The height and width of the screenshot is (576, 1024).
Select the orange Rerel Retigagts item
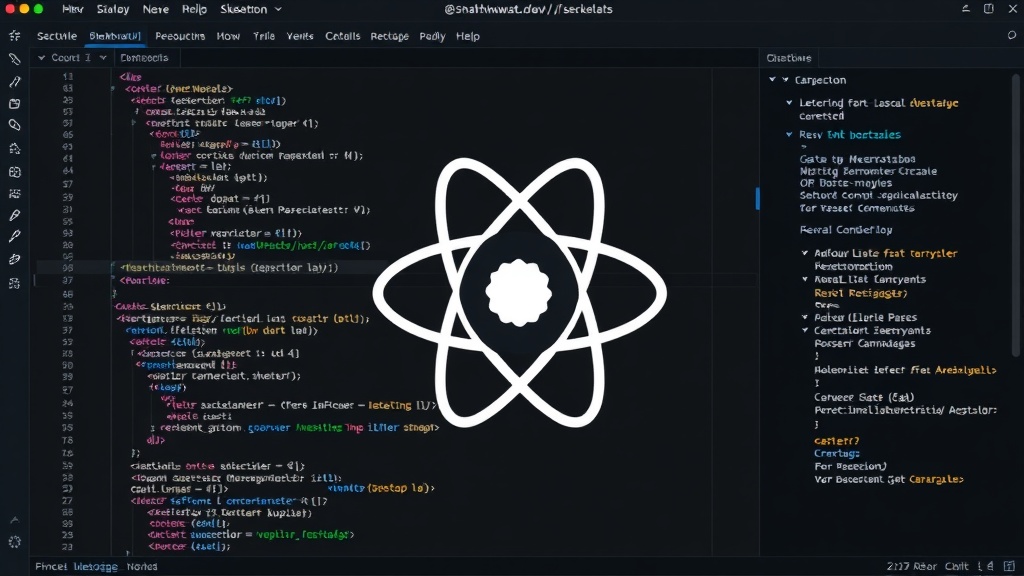861,293
